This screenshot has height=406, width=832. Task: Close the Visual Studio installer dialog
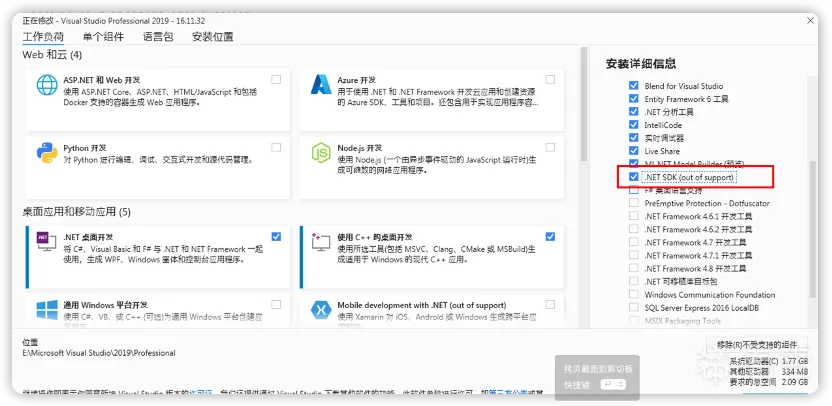810,21
